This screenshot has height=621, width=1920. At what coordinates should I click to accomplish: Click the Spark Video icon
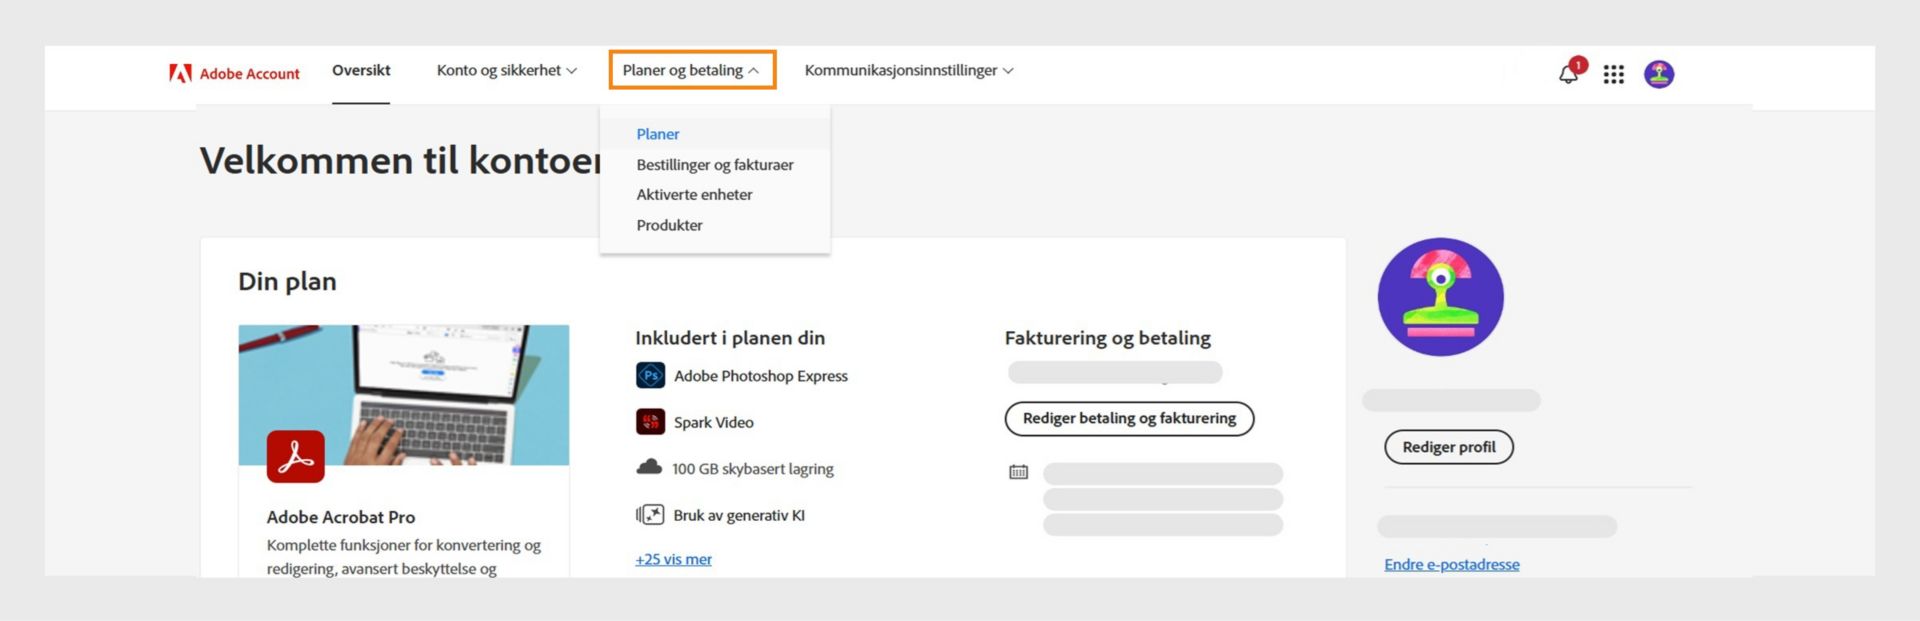pyautogui.click(x=650, y=422)
